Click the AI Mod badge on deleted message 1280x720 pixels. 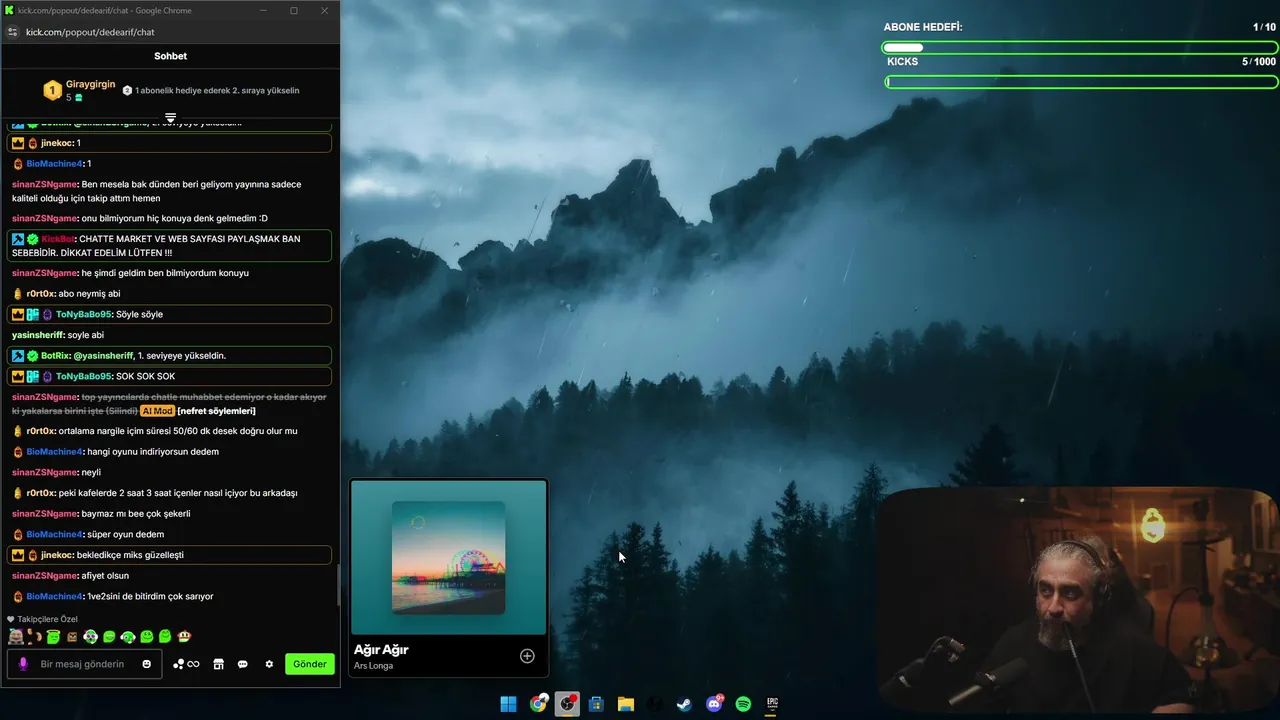coord(157,411)
